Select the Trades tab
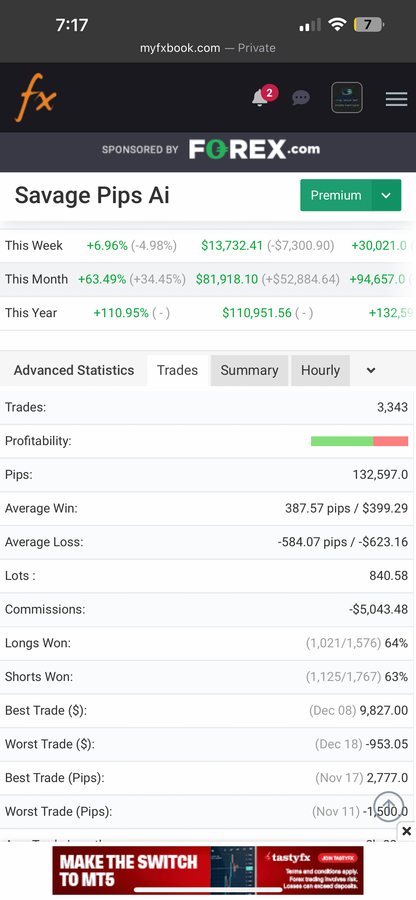Image resolution: width=416 pixels, height=900 pixels. [x=177, y=370]
